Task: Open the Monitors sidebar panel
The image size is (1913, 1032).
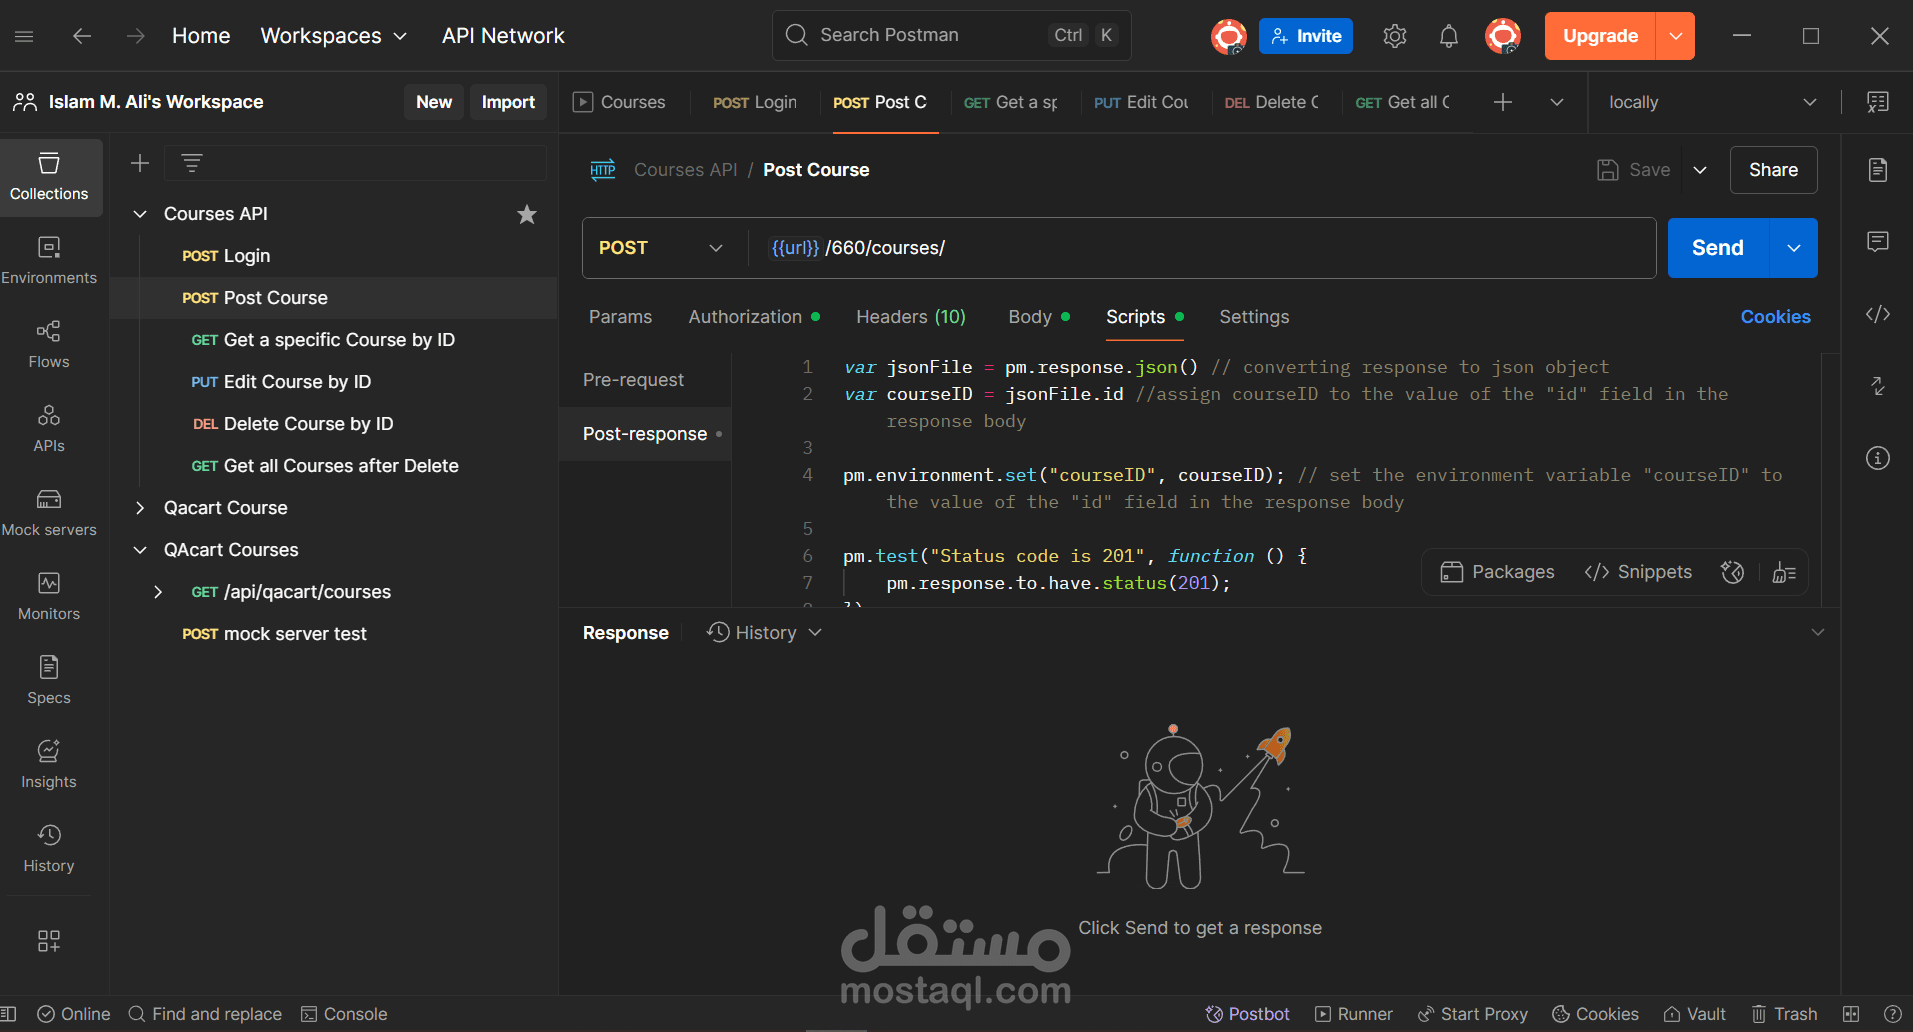Action: (x=49, y=597)
